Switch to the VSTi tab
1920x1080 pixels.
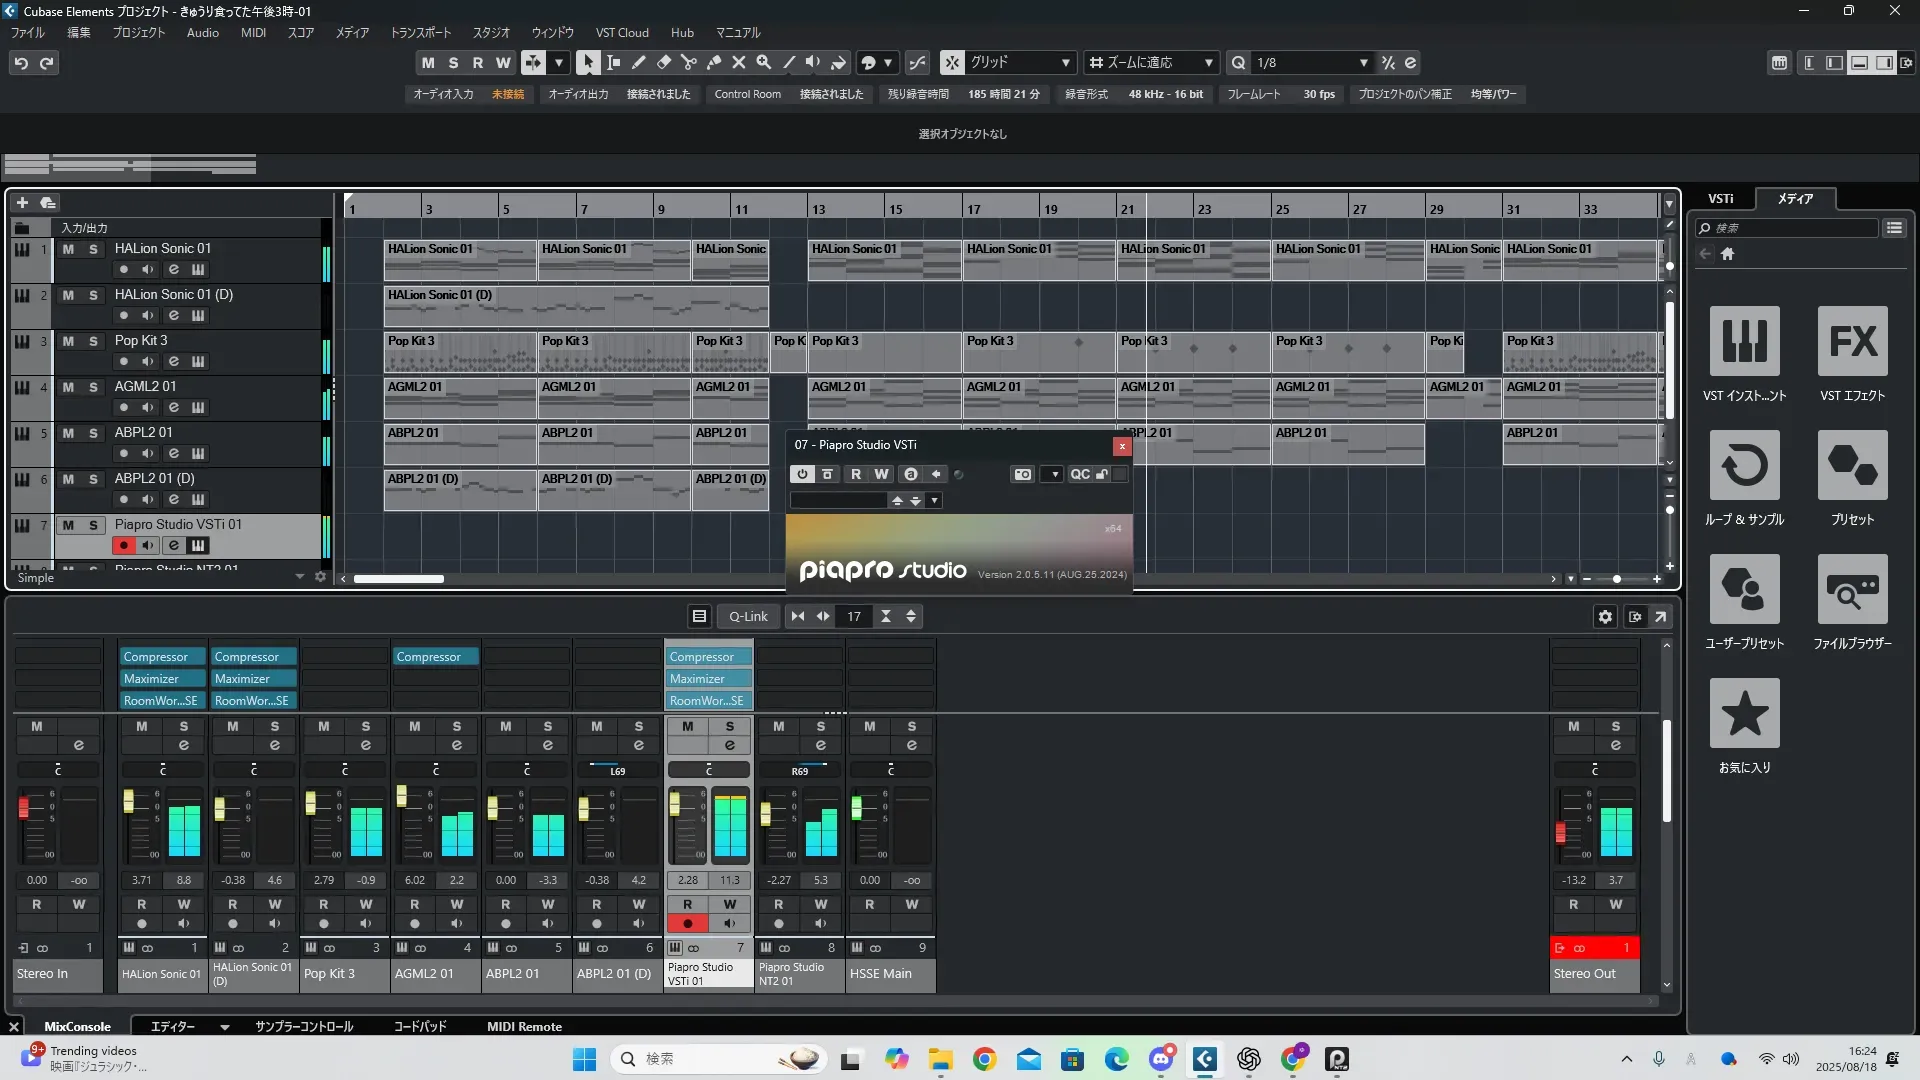pyautogui.click(x=1720, y=199)
